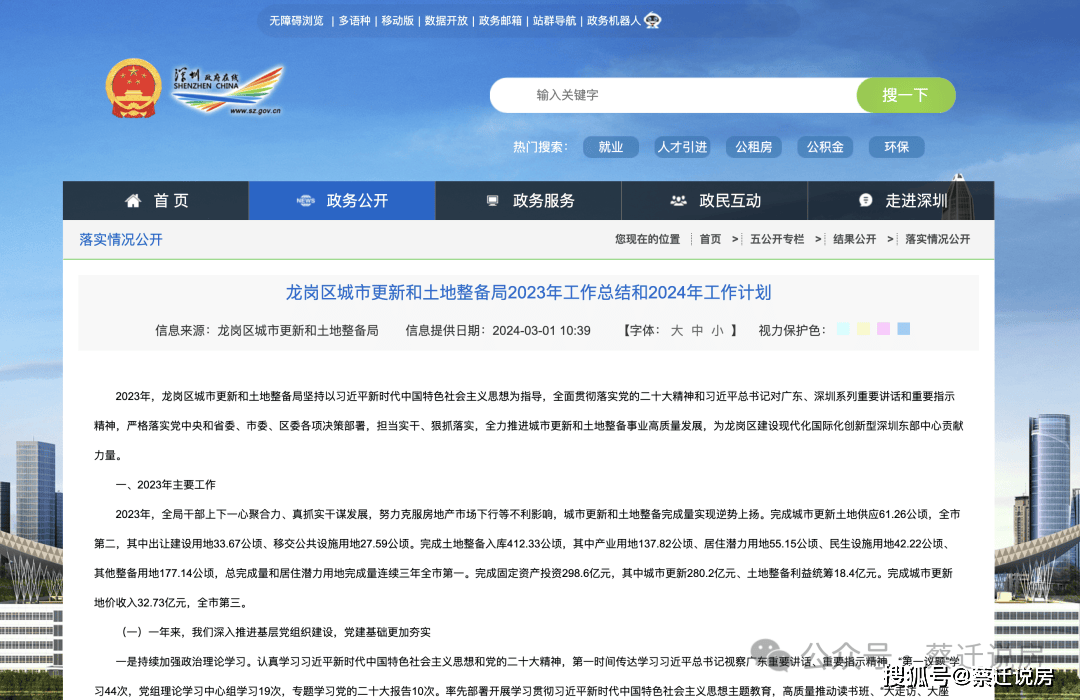1080x700 pixels.
Task: Open the 人才引进 hot search link
Action: tap(682, 147)
